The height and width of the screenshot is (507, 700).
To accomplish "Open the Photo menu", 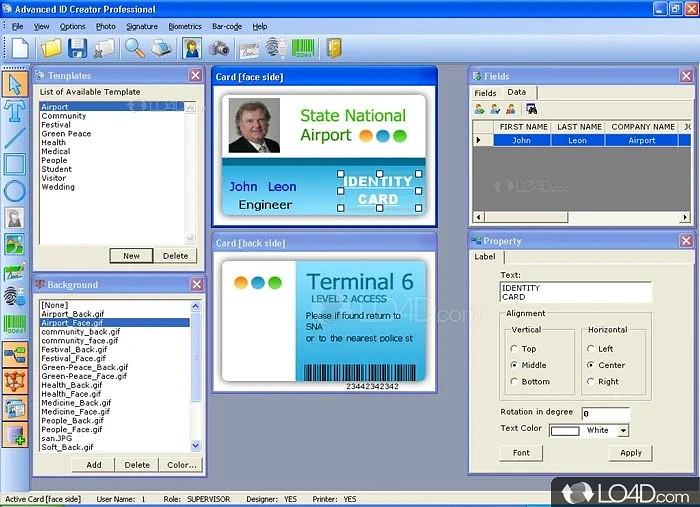I will [x=105, y=26].
